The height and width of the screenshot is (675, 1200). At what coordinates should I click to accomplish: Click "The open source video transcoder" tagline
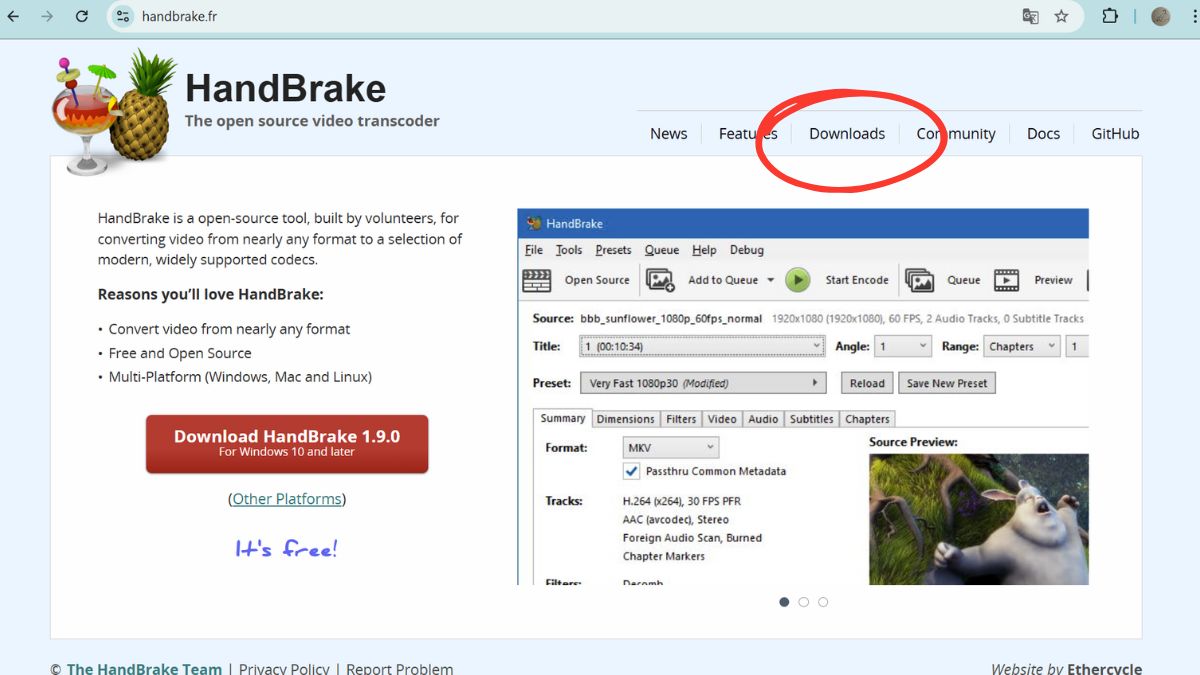312,121
